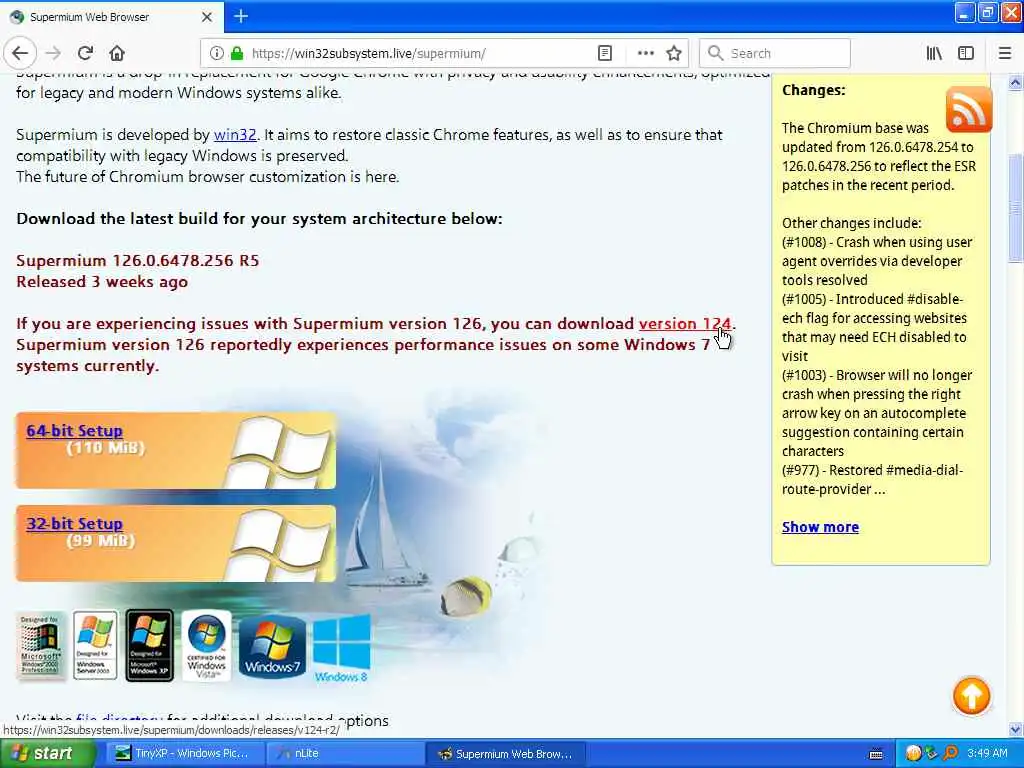The height and width of the screenshot is (768, 1024).
Task: Show the sidebars icon
Action: tap(966, 54)
